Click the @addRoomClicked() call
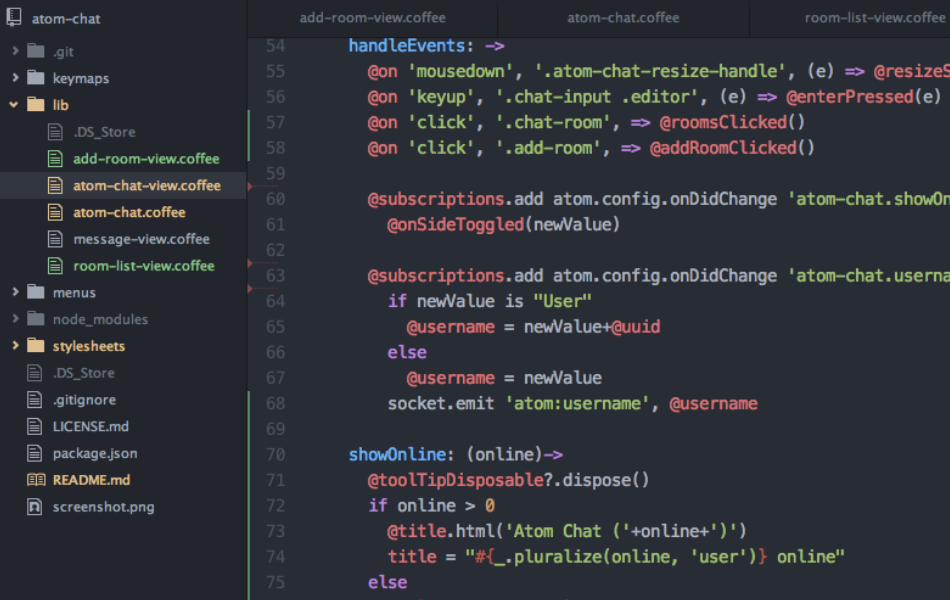950x600 pixels. (732, 148)
